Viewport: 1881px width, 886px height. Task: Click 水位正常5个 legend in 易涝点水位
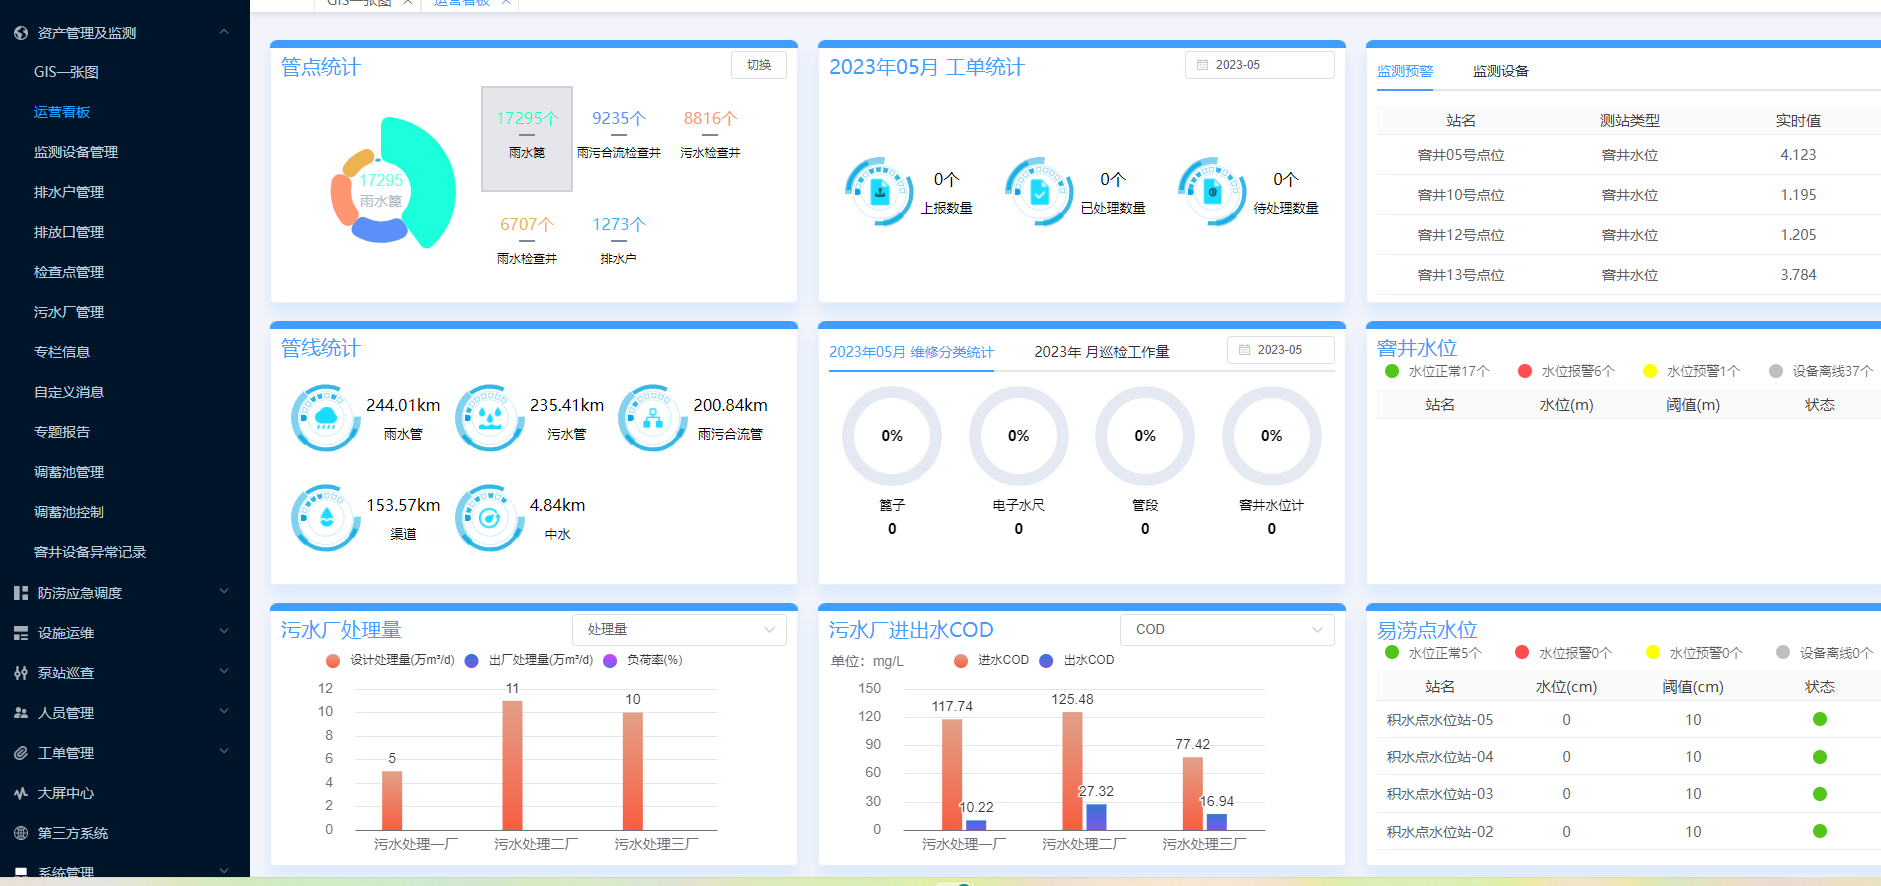1433,653
